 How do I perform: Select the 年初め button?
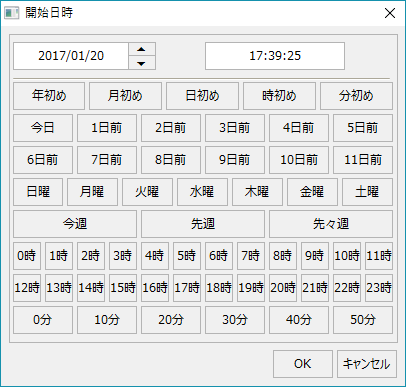(x=49, y=96)
